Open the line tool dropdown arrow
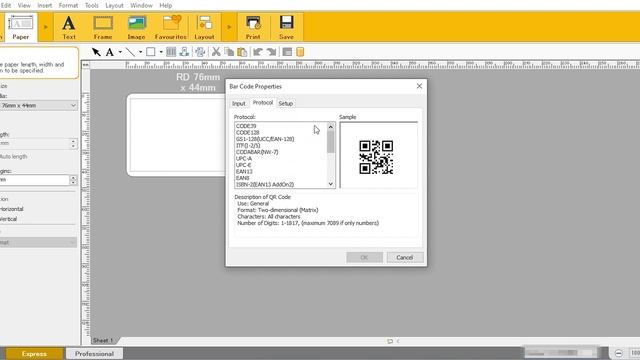This screenshot has width=640, height=360. click(140, 52)
